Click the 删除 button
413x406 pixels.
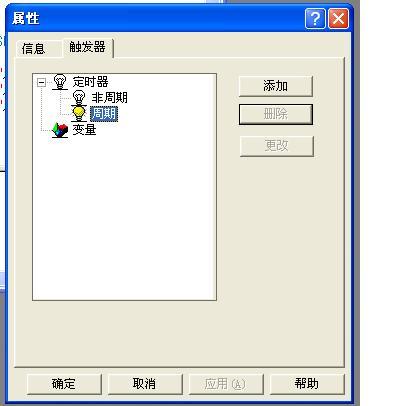276,114
